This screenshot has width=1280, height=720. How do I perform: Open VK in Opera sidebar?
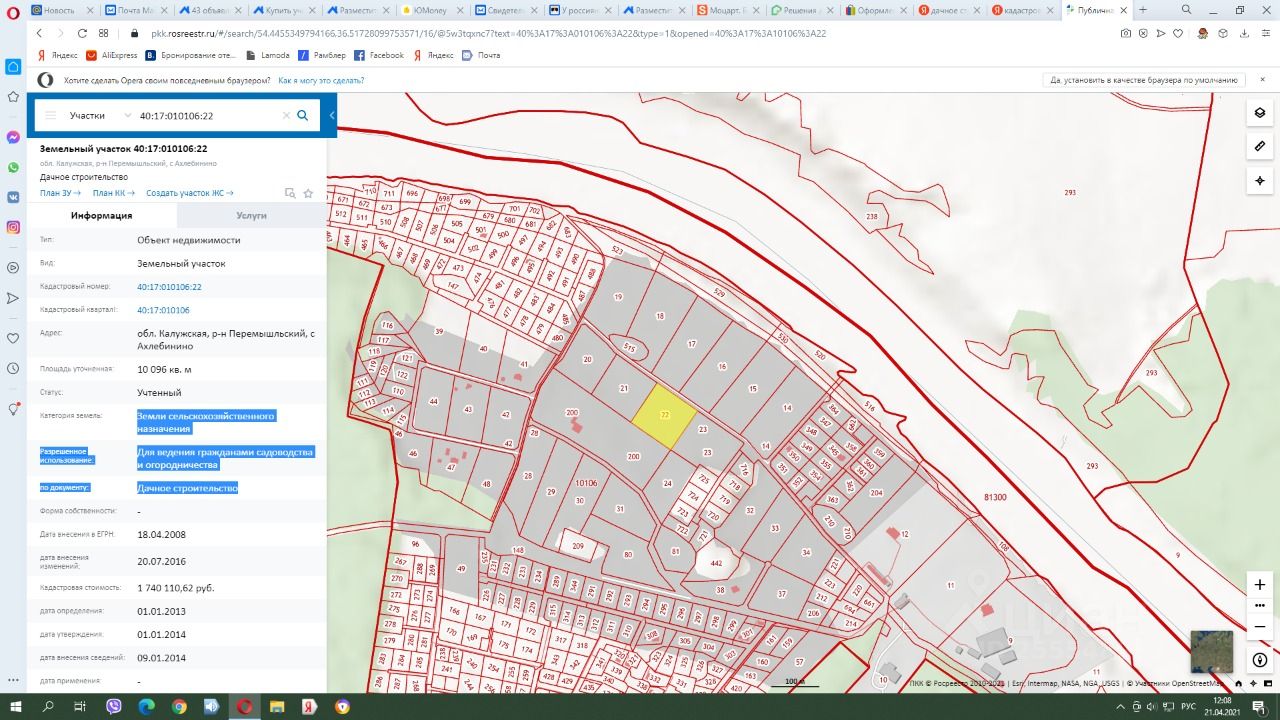pyautogui.click(x=13, y=197)
